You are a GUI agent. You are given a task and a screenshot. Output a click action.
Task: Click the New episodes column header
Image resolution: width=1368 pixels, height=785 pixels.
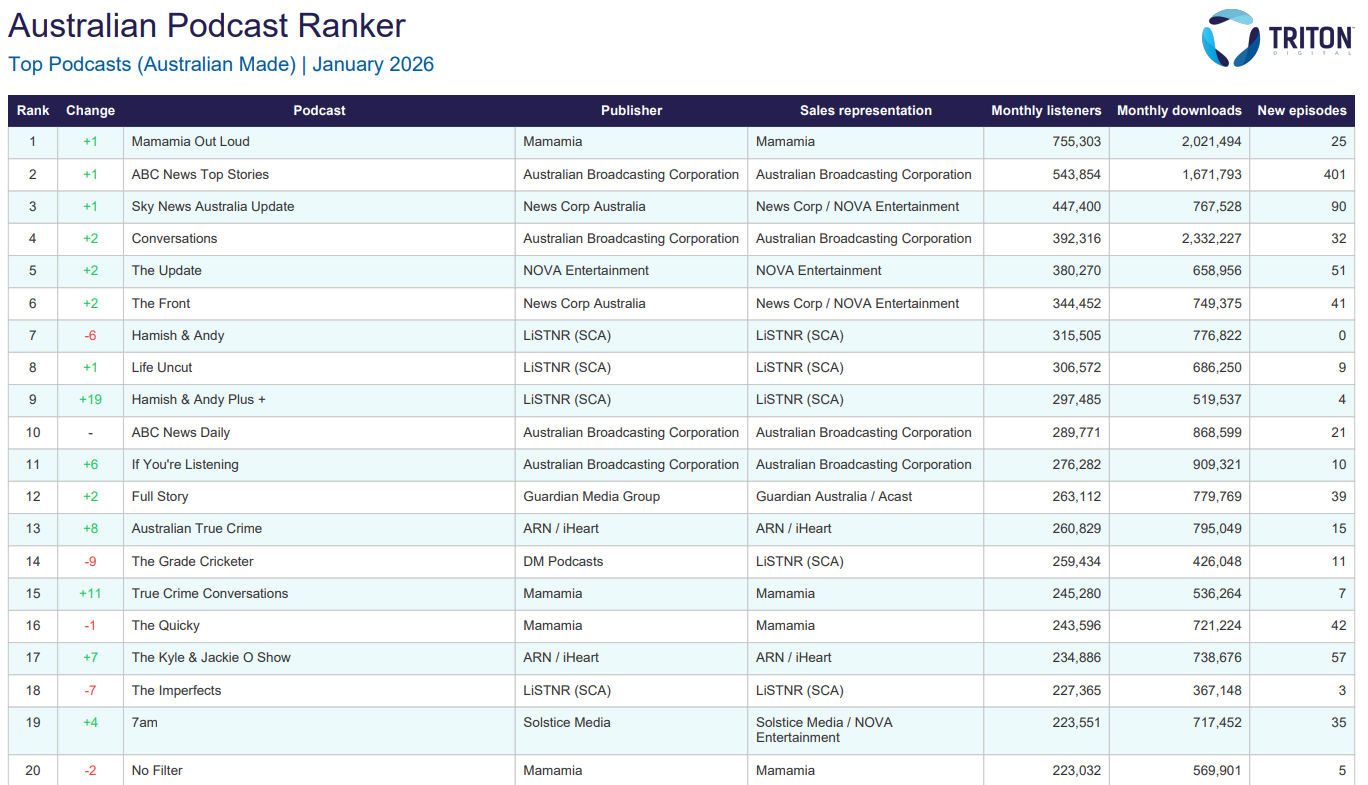click(x=1301, y=111)
